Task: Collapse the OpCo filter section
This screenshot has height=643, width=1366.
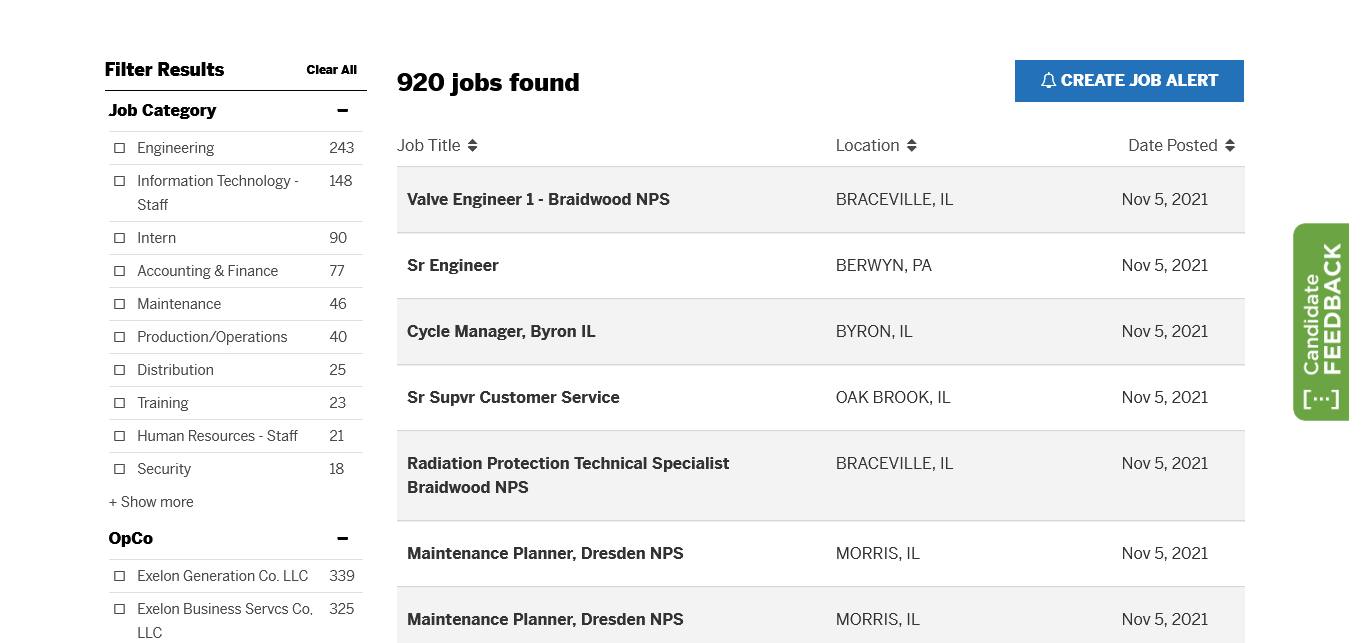Action: tap(342, 539)
